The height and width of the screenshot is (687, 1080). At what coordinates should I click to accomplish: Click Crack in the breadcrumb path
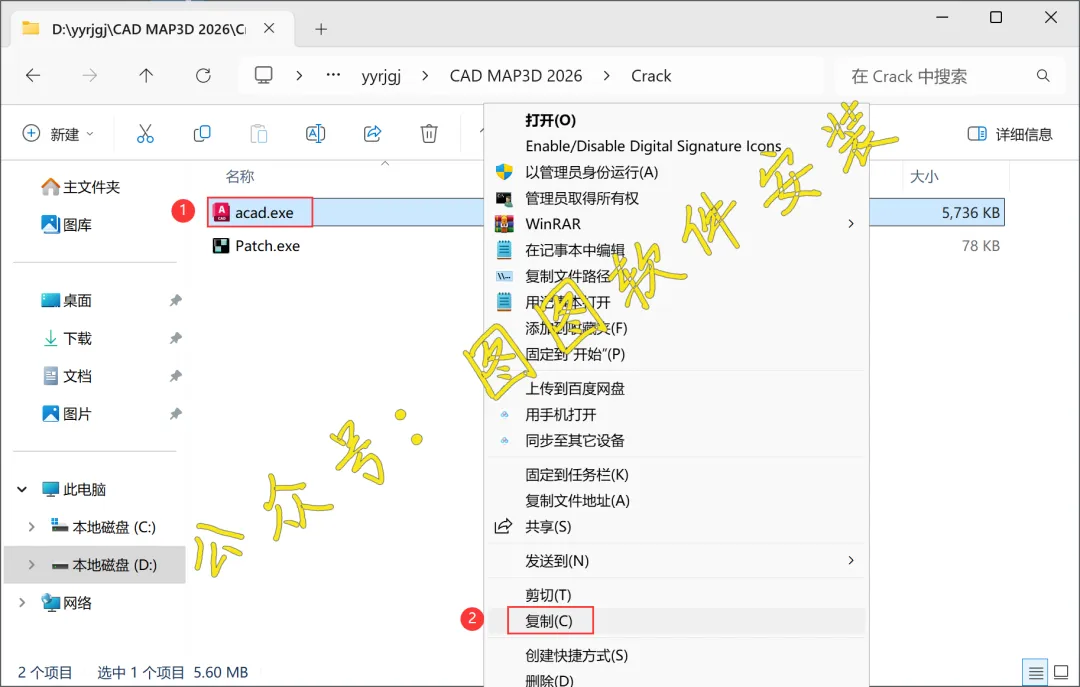tap(651, 76)
